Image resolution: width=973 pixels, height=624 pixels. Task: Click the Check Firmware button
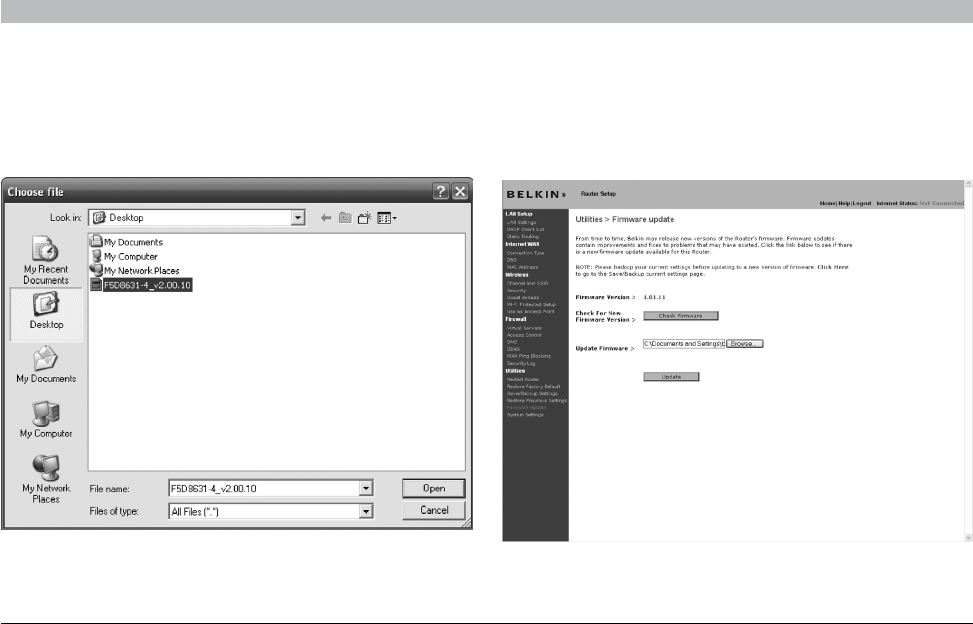681,316
